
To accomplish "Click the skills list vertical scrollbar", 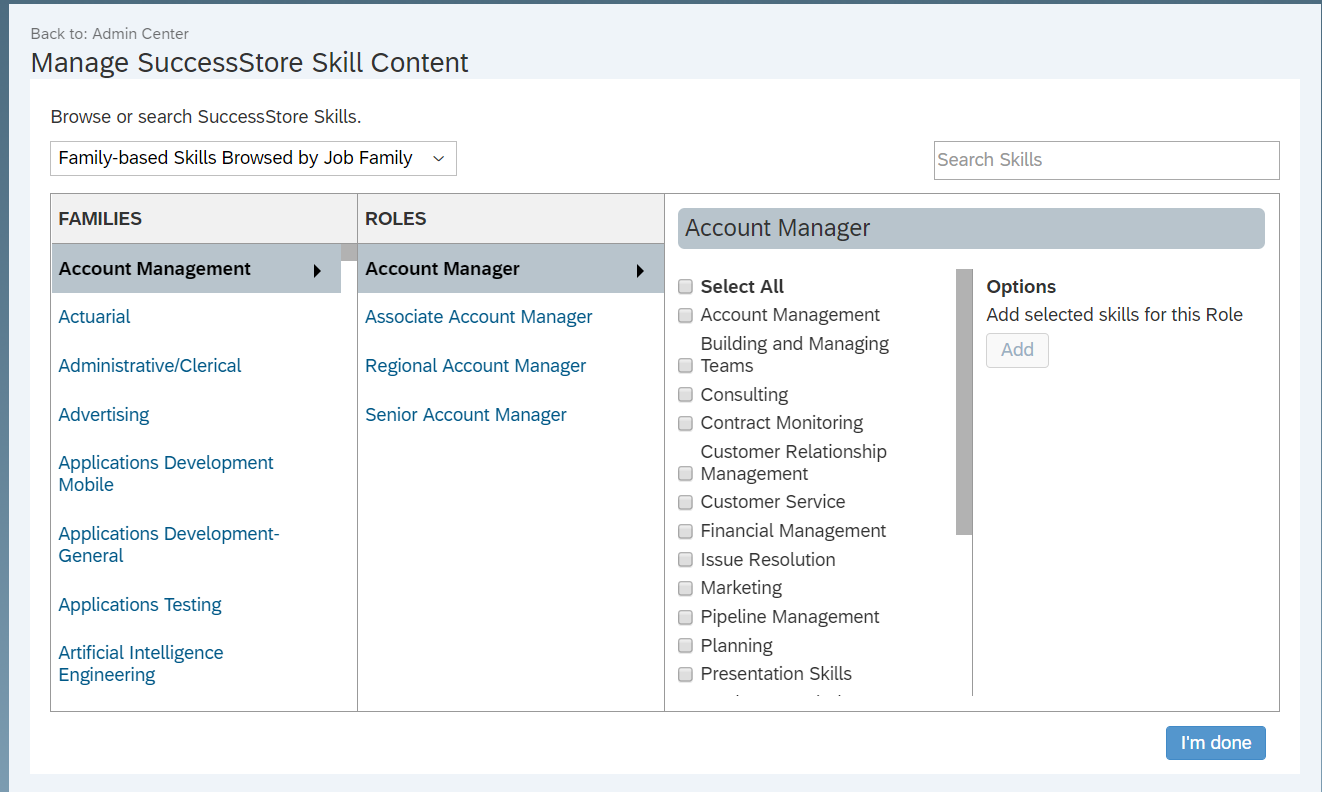I will point(964,402).
